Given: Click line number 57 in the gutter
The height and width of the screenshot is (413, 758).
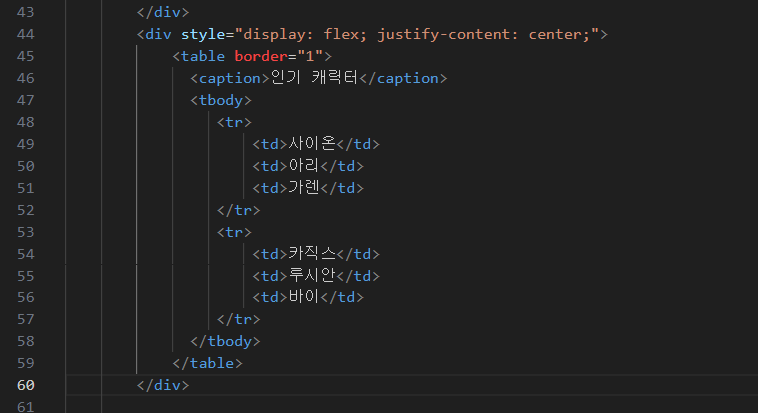Looking at the screenshot, I should coord(26,319).
